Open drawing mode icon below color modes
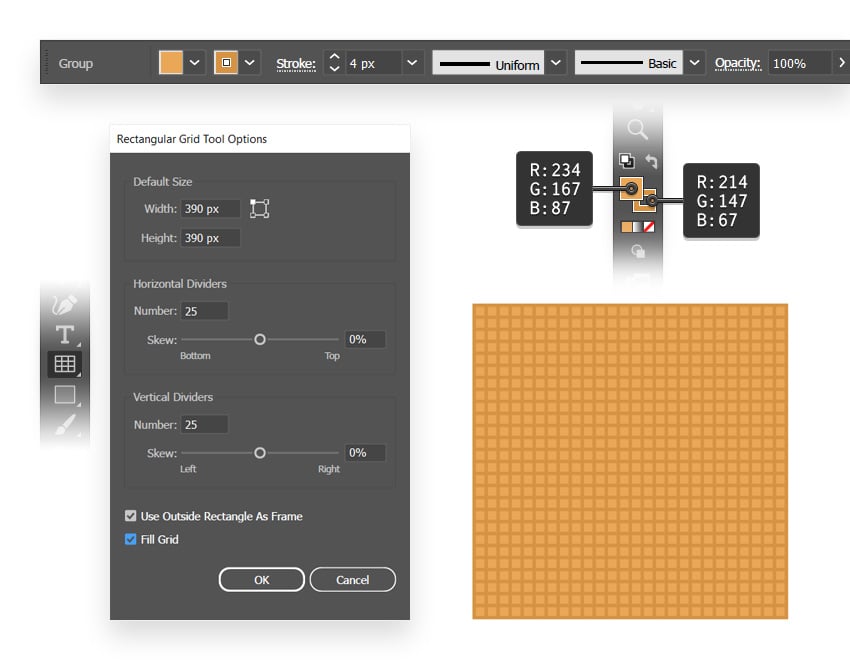850x660 pixels. click(638, 251)
